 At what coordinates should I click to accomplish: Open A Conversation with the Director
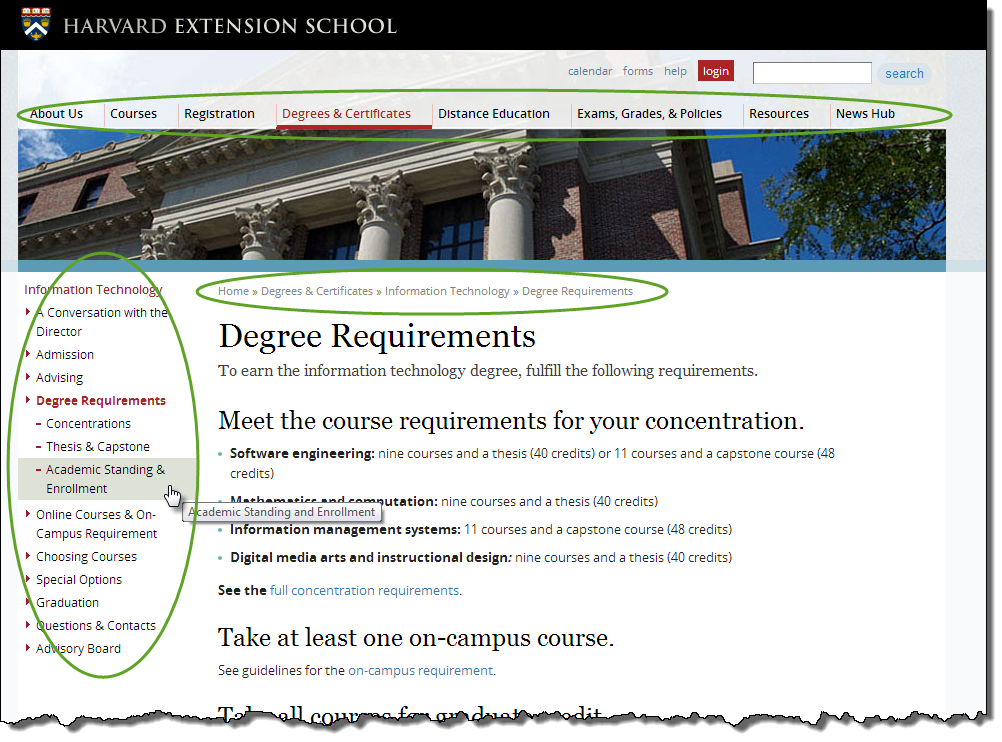coord(102,322)
